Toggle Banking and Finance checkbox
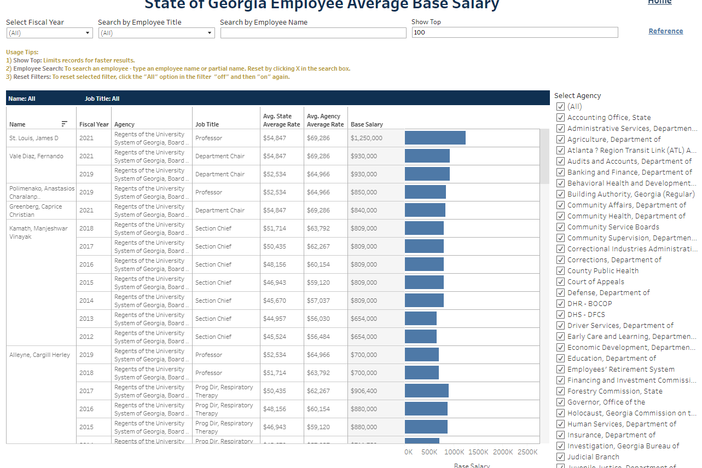 click(560, 172)
